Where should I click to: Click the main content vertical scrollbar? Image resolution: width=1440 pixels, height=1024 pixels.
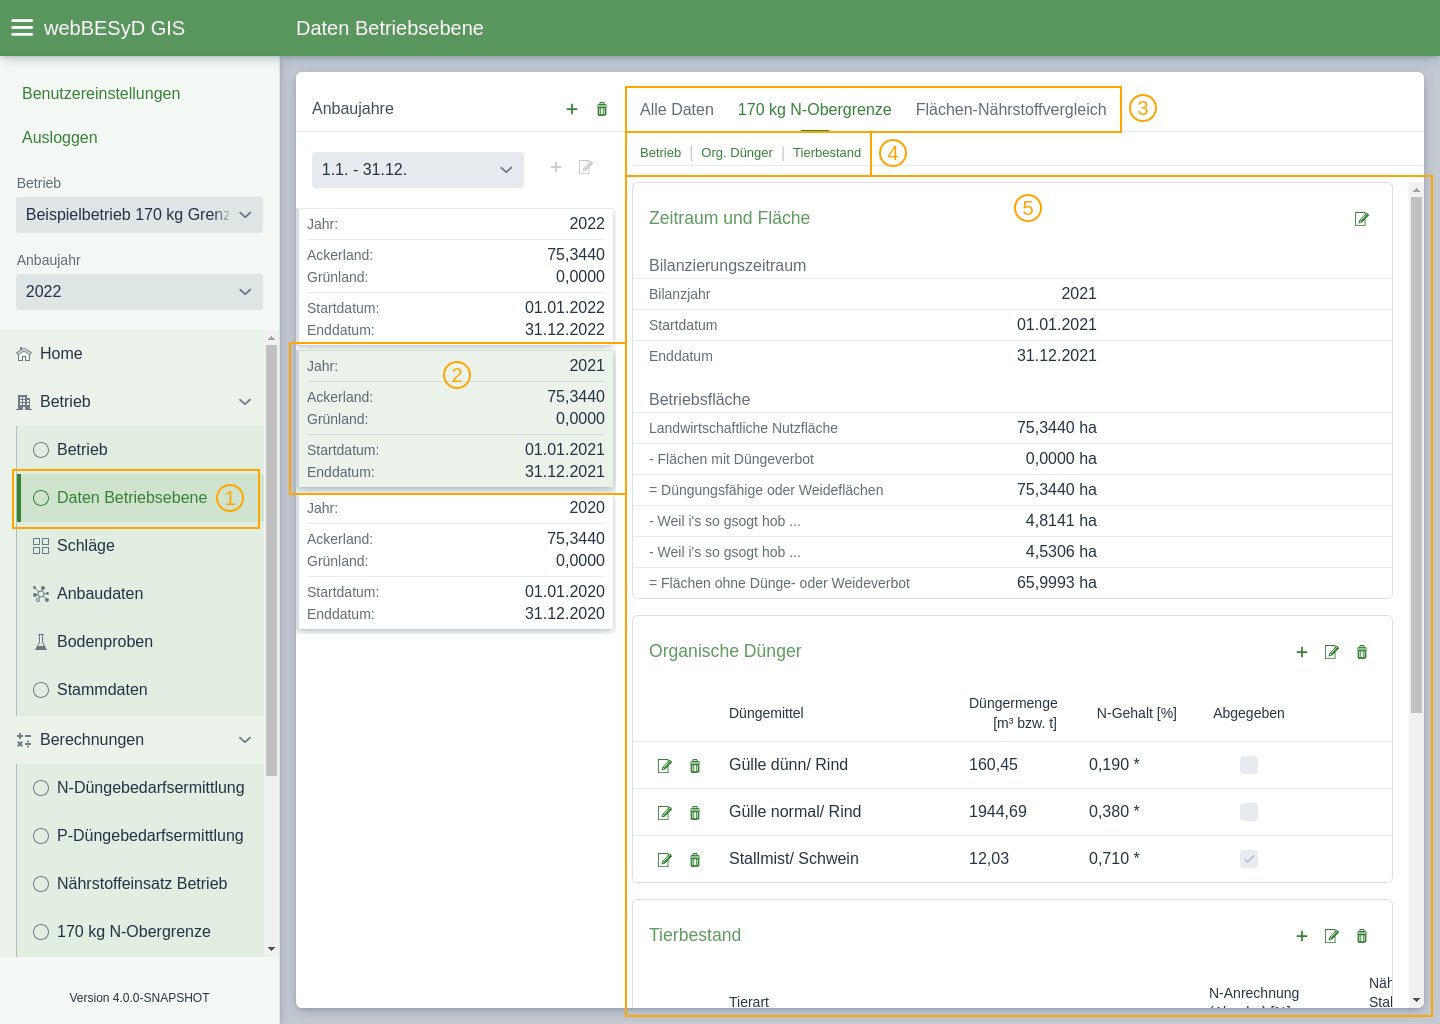pos(1416,455)
